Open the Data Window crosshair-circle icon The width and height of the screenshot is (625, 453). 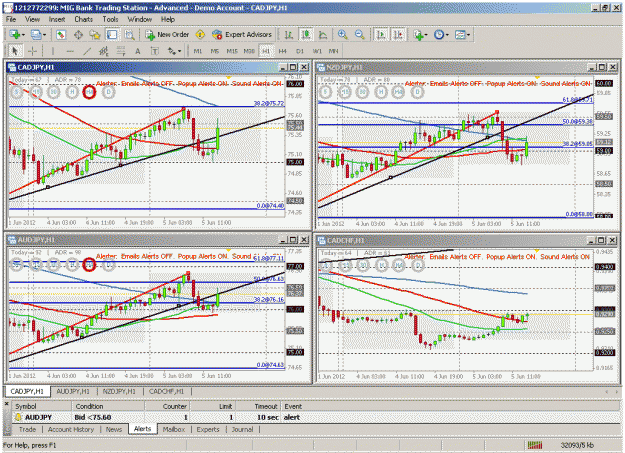[78, 35]
